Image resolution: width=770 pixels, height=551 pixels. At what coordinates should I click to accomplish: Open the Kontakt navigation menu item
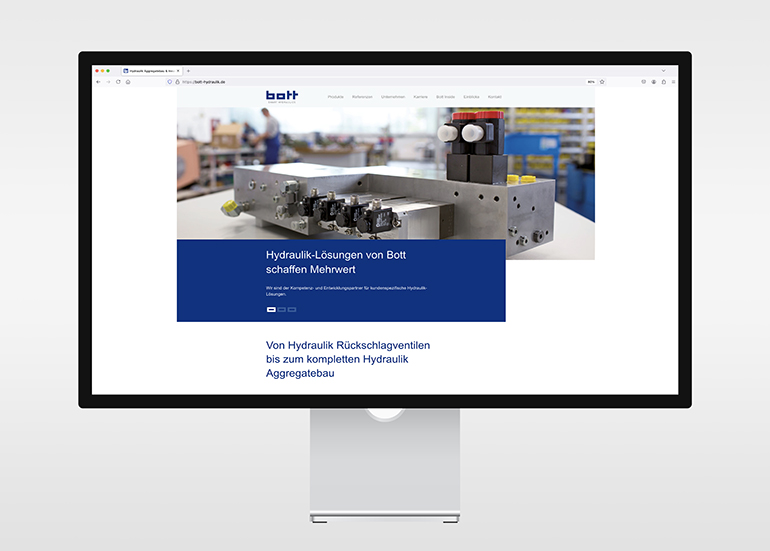(495, 97)
